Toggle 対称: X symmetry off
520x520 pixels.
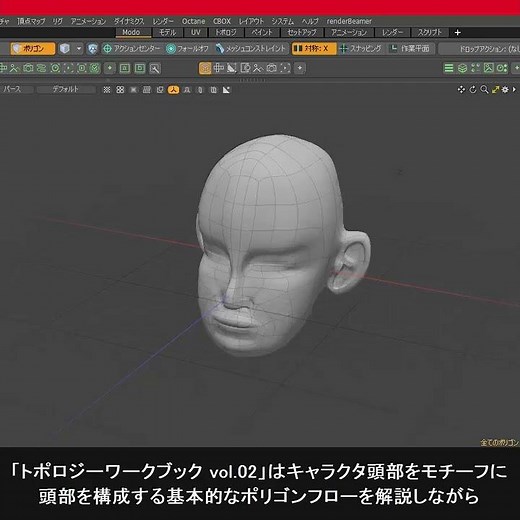pyautogui.click(x=313, y=49)
